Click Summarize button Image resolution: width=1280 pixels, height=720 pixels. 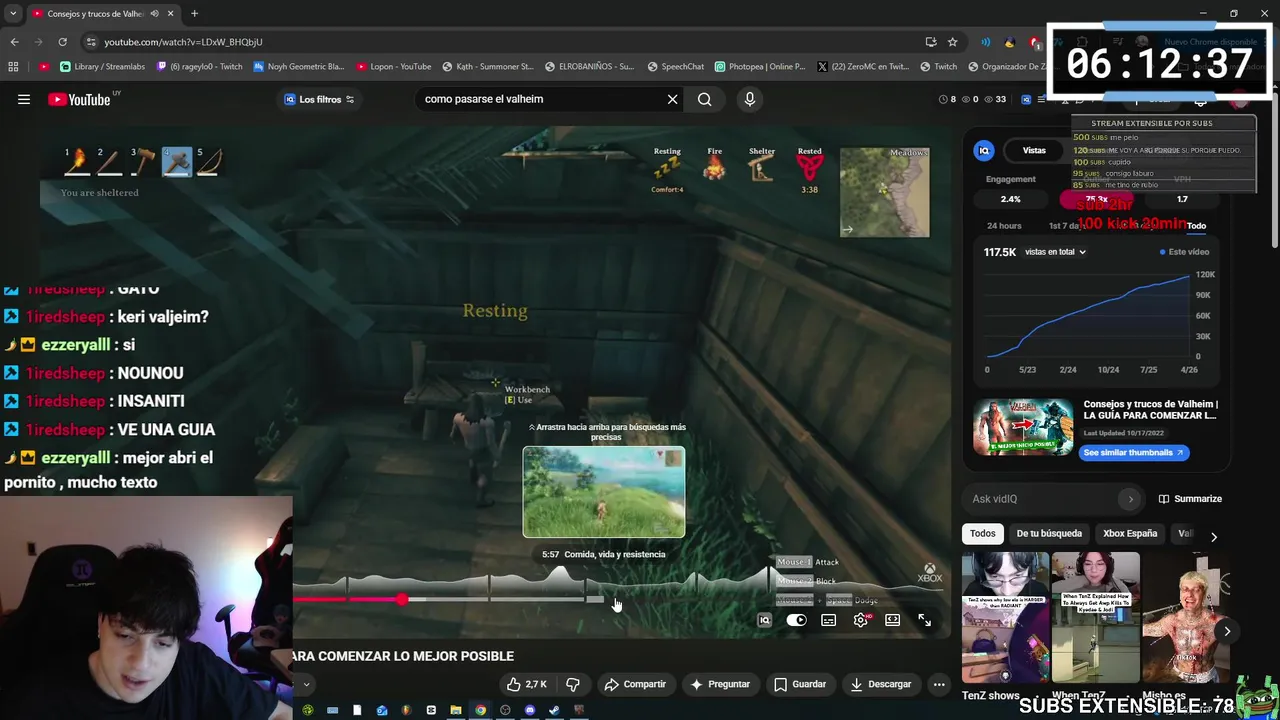pos(1190,499)
